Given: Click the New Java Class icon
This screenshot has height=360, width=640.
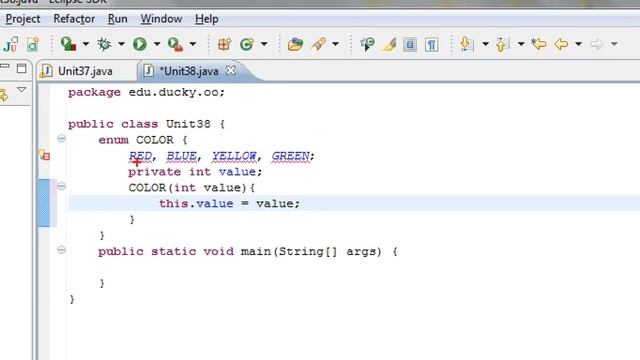Looking at the screenshot, I should 247,44.
